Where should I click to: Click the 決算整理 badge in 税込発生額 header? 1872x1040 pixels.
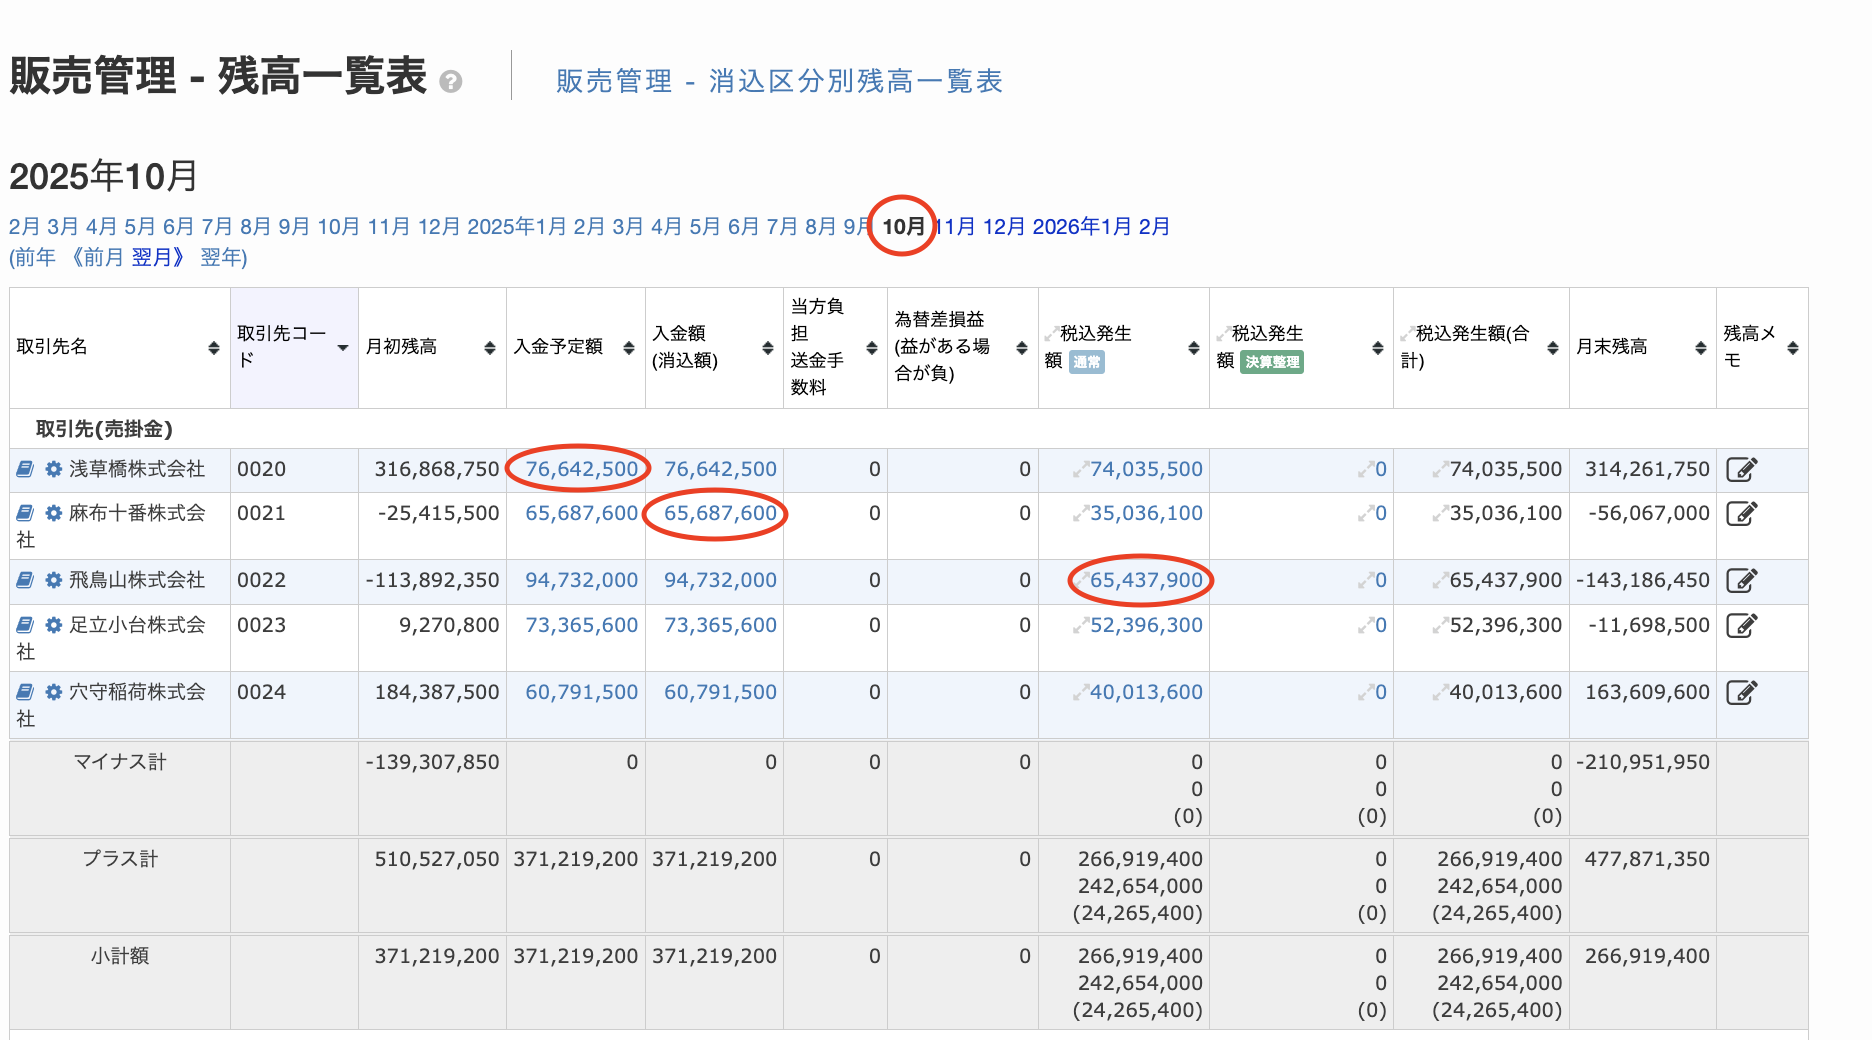pos(1272,362)
